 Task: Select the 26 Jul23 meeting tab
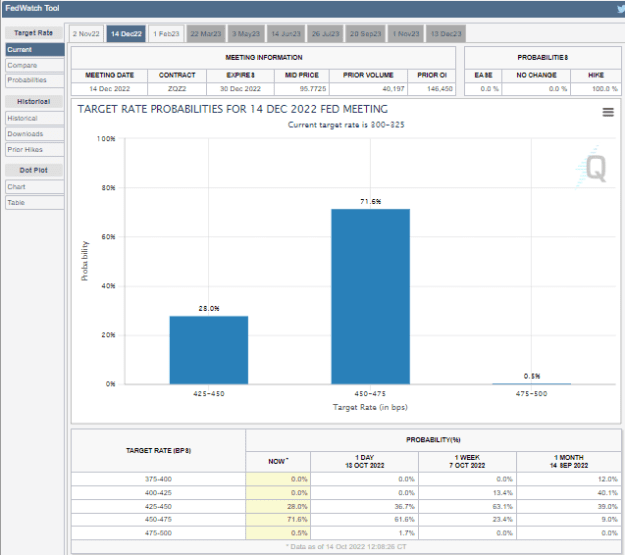tap(325, 34)
